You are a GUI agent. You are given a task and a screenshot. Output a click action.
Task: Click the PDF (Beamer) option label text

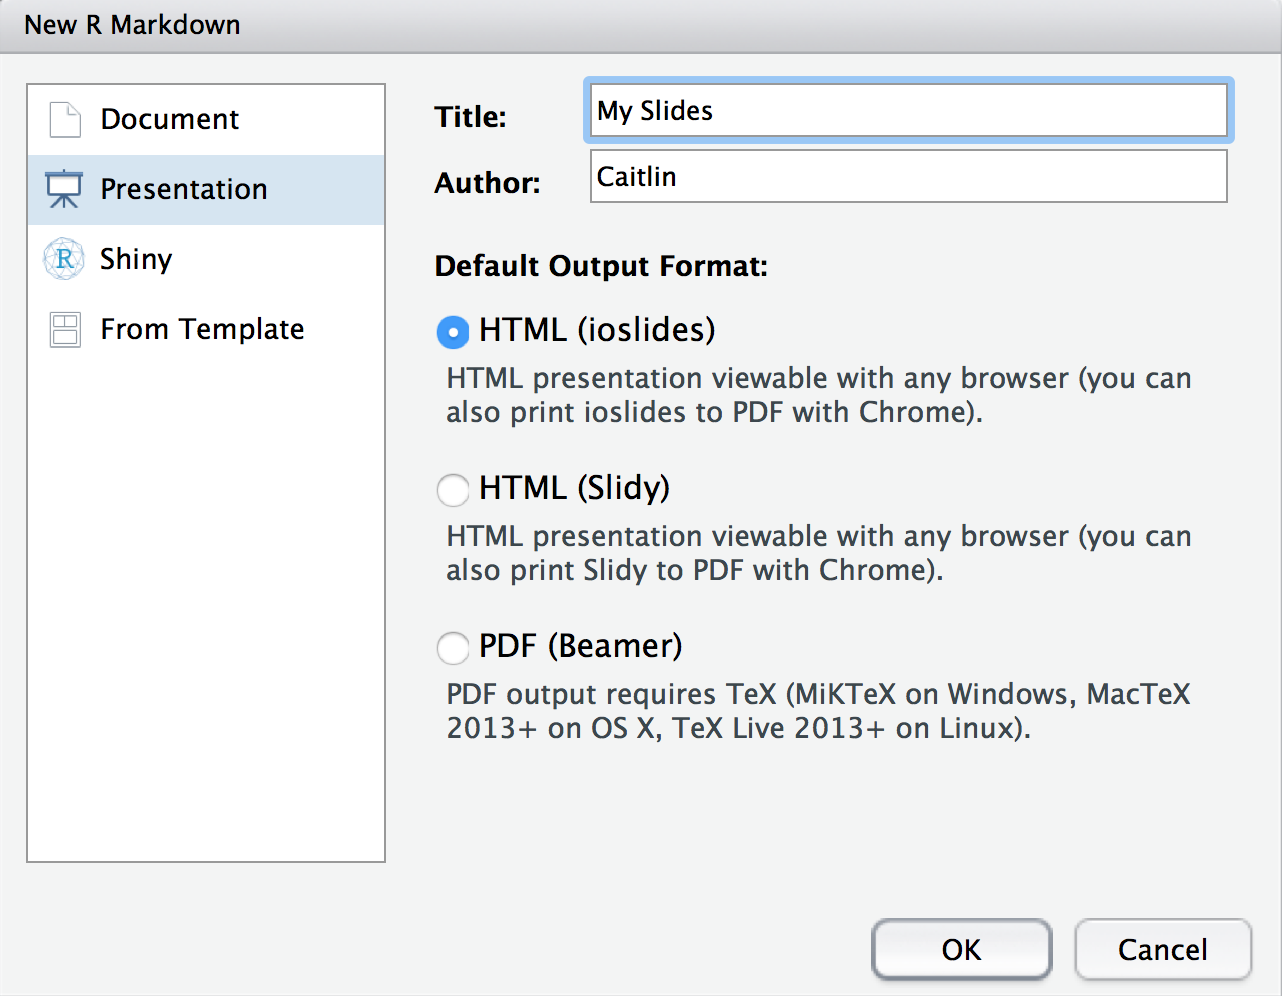pyautogui.click(x=580, y=646)
